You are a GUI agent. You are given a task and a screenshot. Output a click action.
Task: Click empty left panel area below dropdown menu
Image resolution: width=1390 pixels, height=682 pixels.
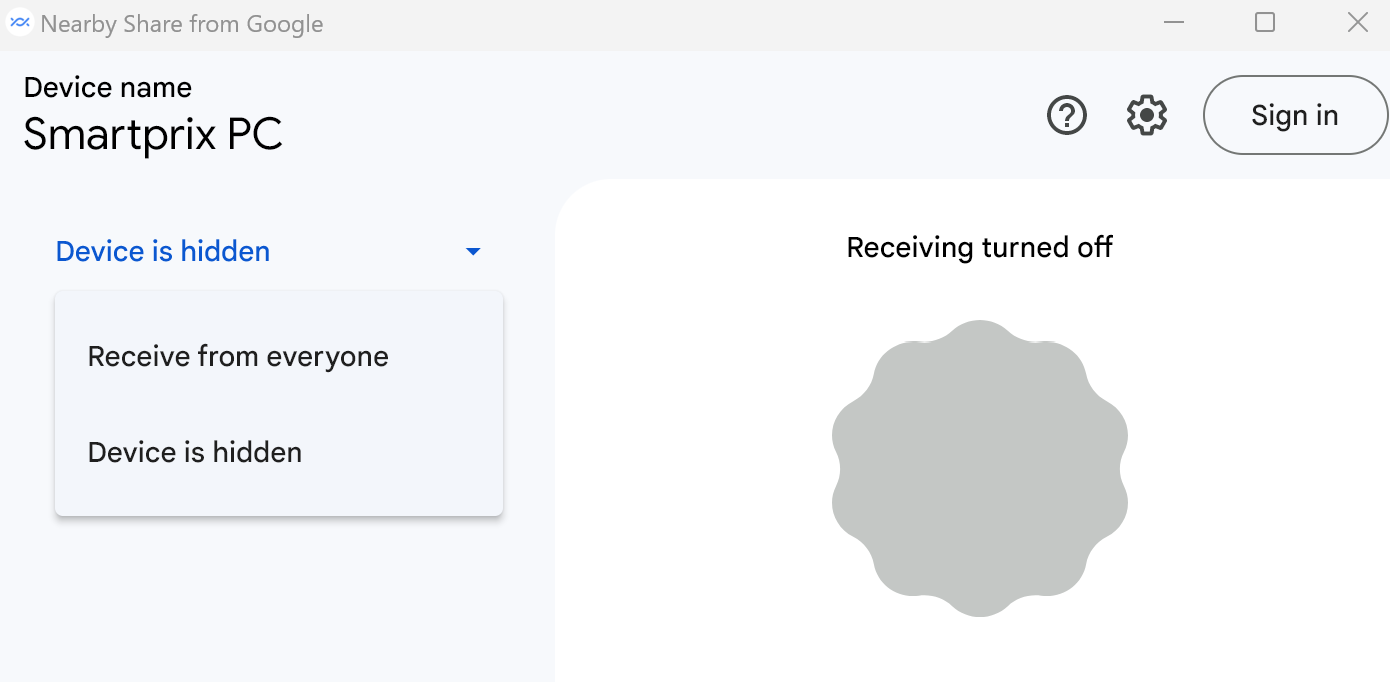277,600
